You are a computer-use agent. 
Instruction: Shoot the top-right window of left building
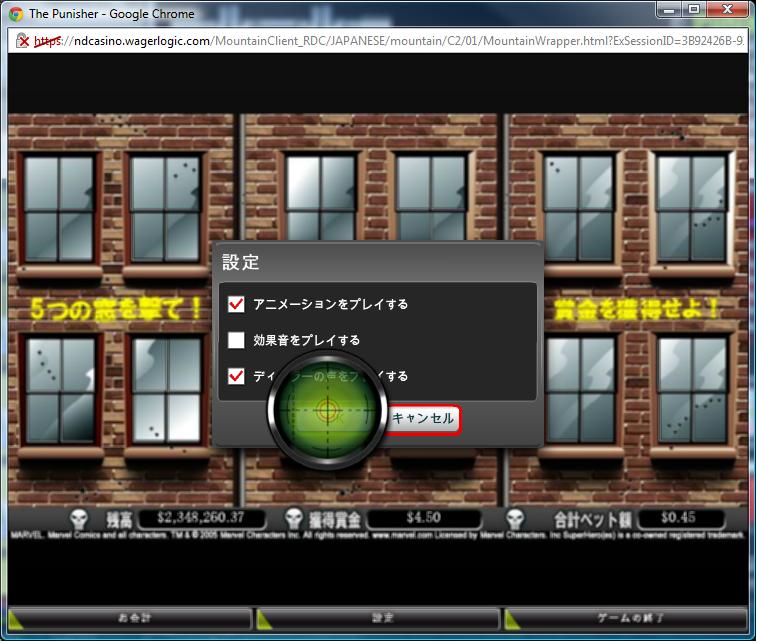pyautogui.click(x=165, y=209)
